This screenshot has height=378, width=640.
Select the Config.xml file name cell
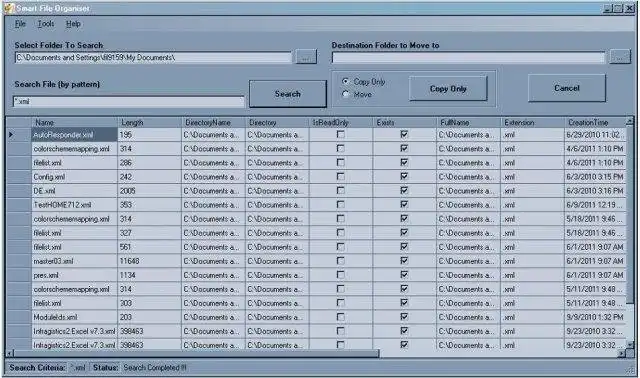point(74,177)
